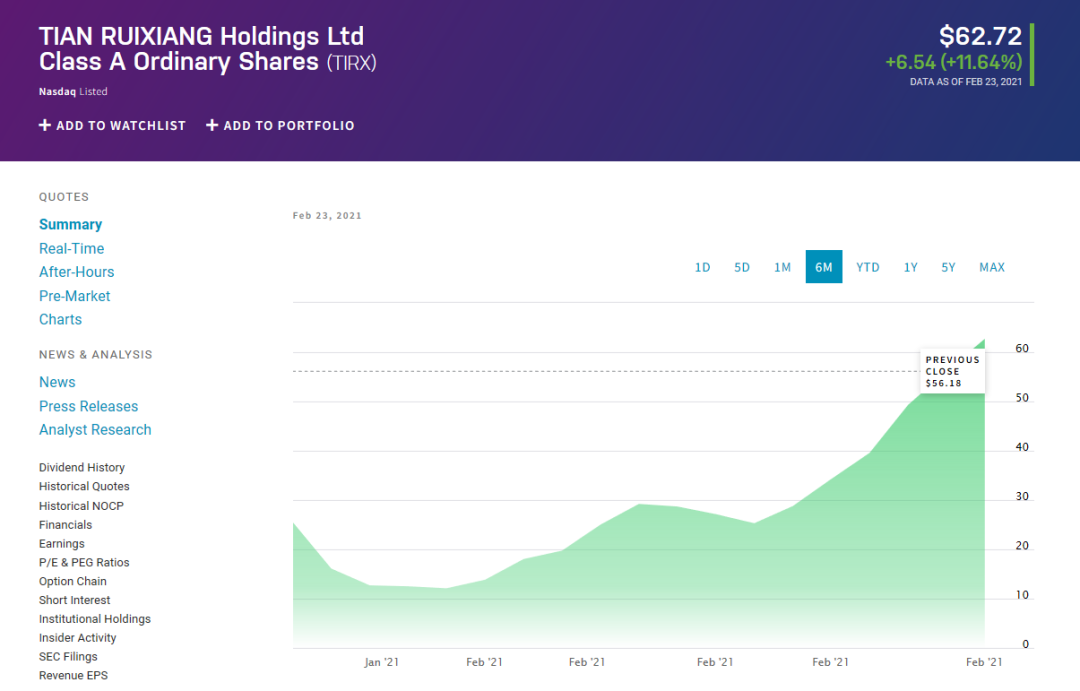Open Historical NOCP
This screenshot has width=1080, height=691.
[x=81, y=506]
